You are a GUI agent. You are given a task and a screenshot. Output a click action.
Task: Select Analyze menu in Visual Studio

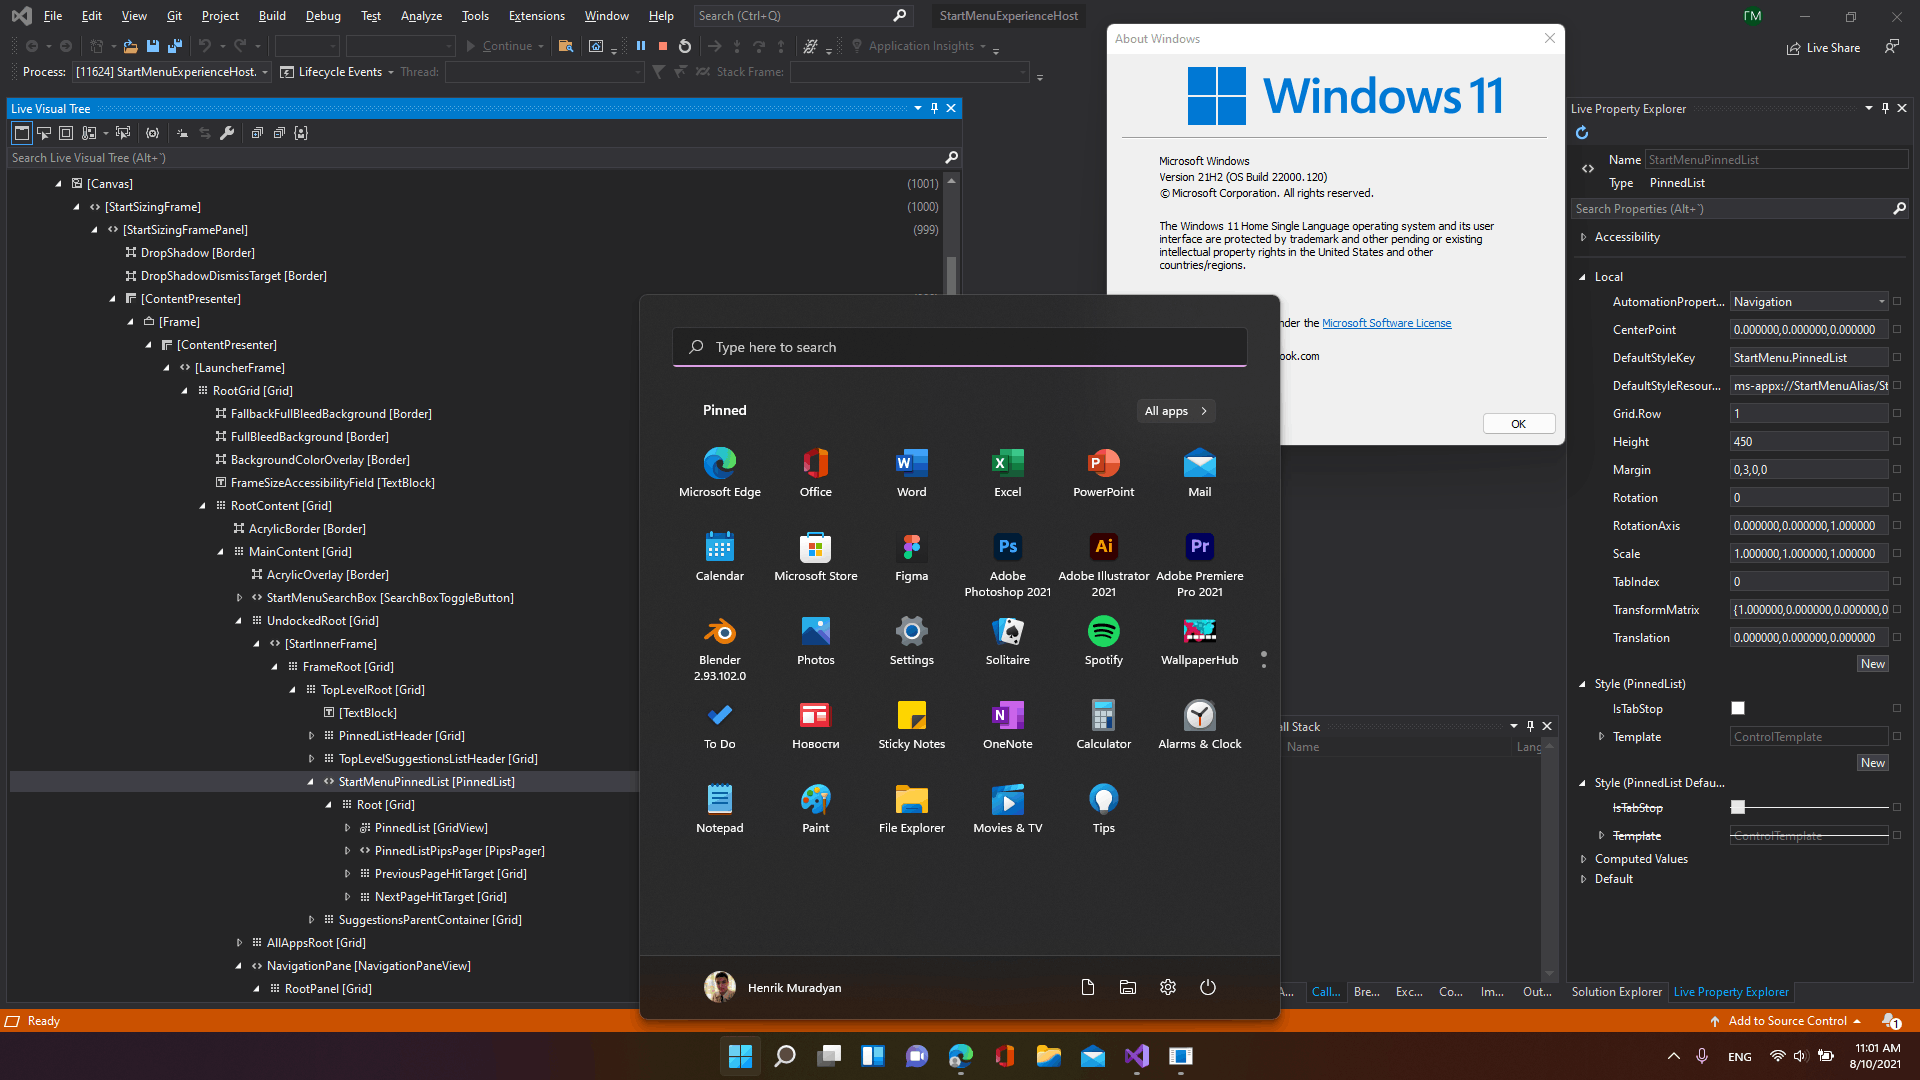[x=419, y=15]
